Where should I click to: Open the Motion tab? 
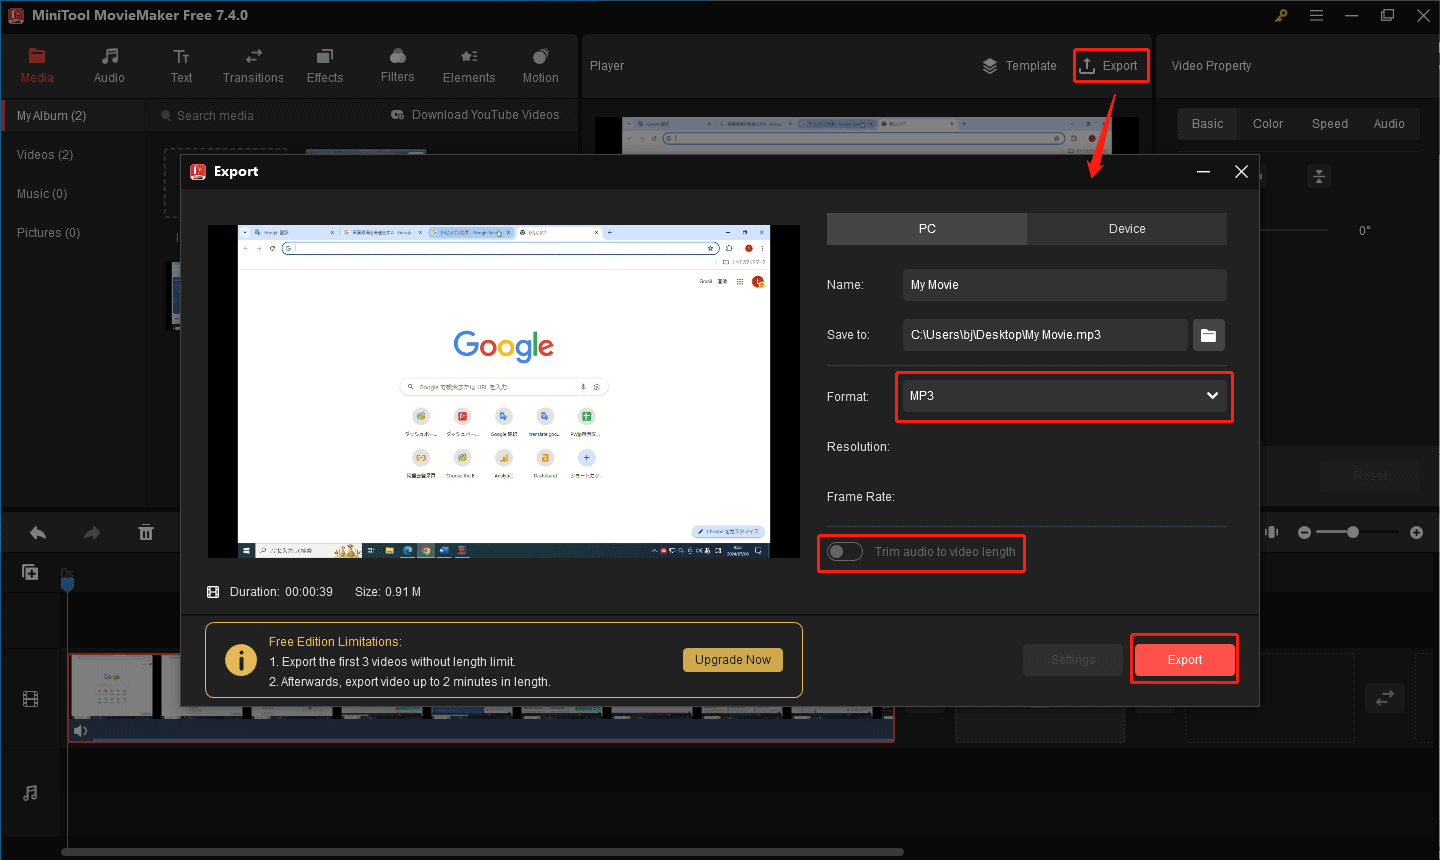coord(541,66)
